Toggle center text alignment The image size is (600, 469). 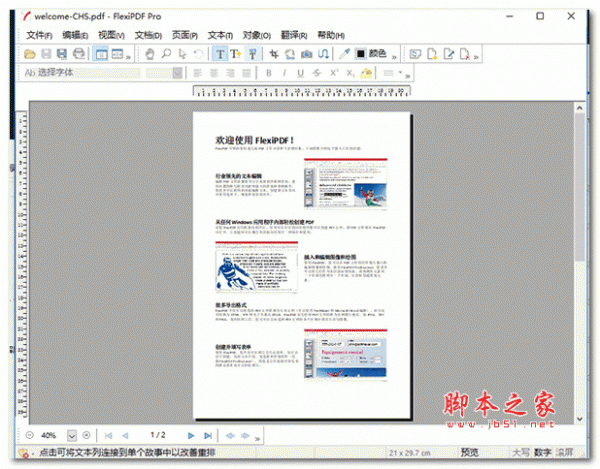214,73
